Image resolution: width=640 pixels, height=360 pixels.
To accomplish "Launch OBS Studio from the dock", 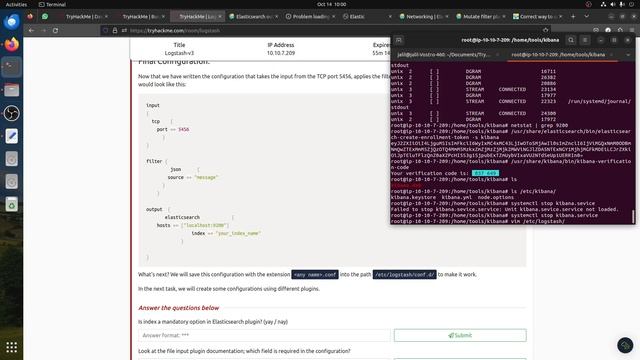I will click(11, 113).
